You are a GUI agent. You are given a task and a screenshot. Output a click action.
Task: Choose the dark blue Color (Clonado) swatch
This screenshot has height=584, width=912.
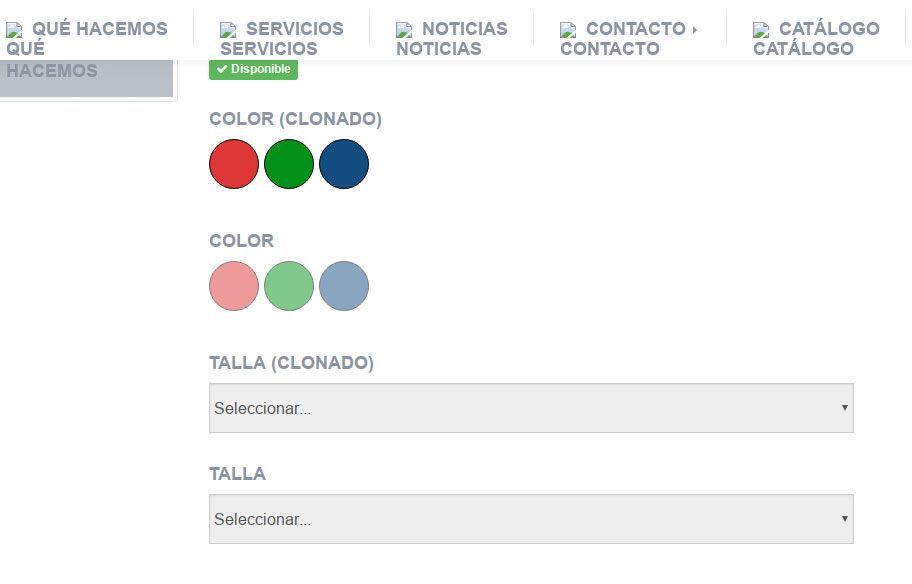(x=344, y=164)
